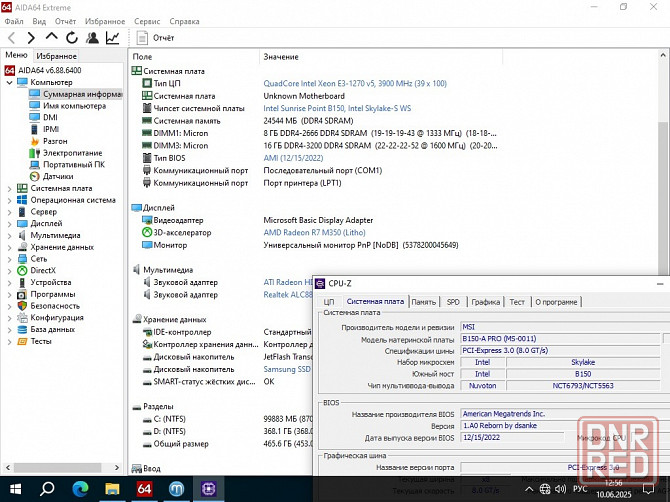670x502 pixels.
Task: Open the Samsung SSD drive link
Action: (x=287, y=370)
